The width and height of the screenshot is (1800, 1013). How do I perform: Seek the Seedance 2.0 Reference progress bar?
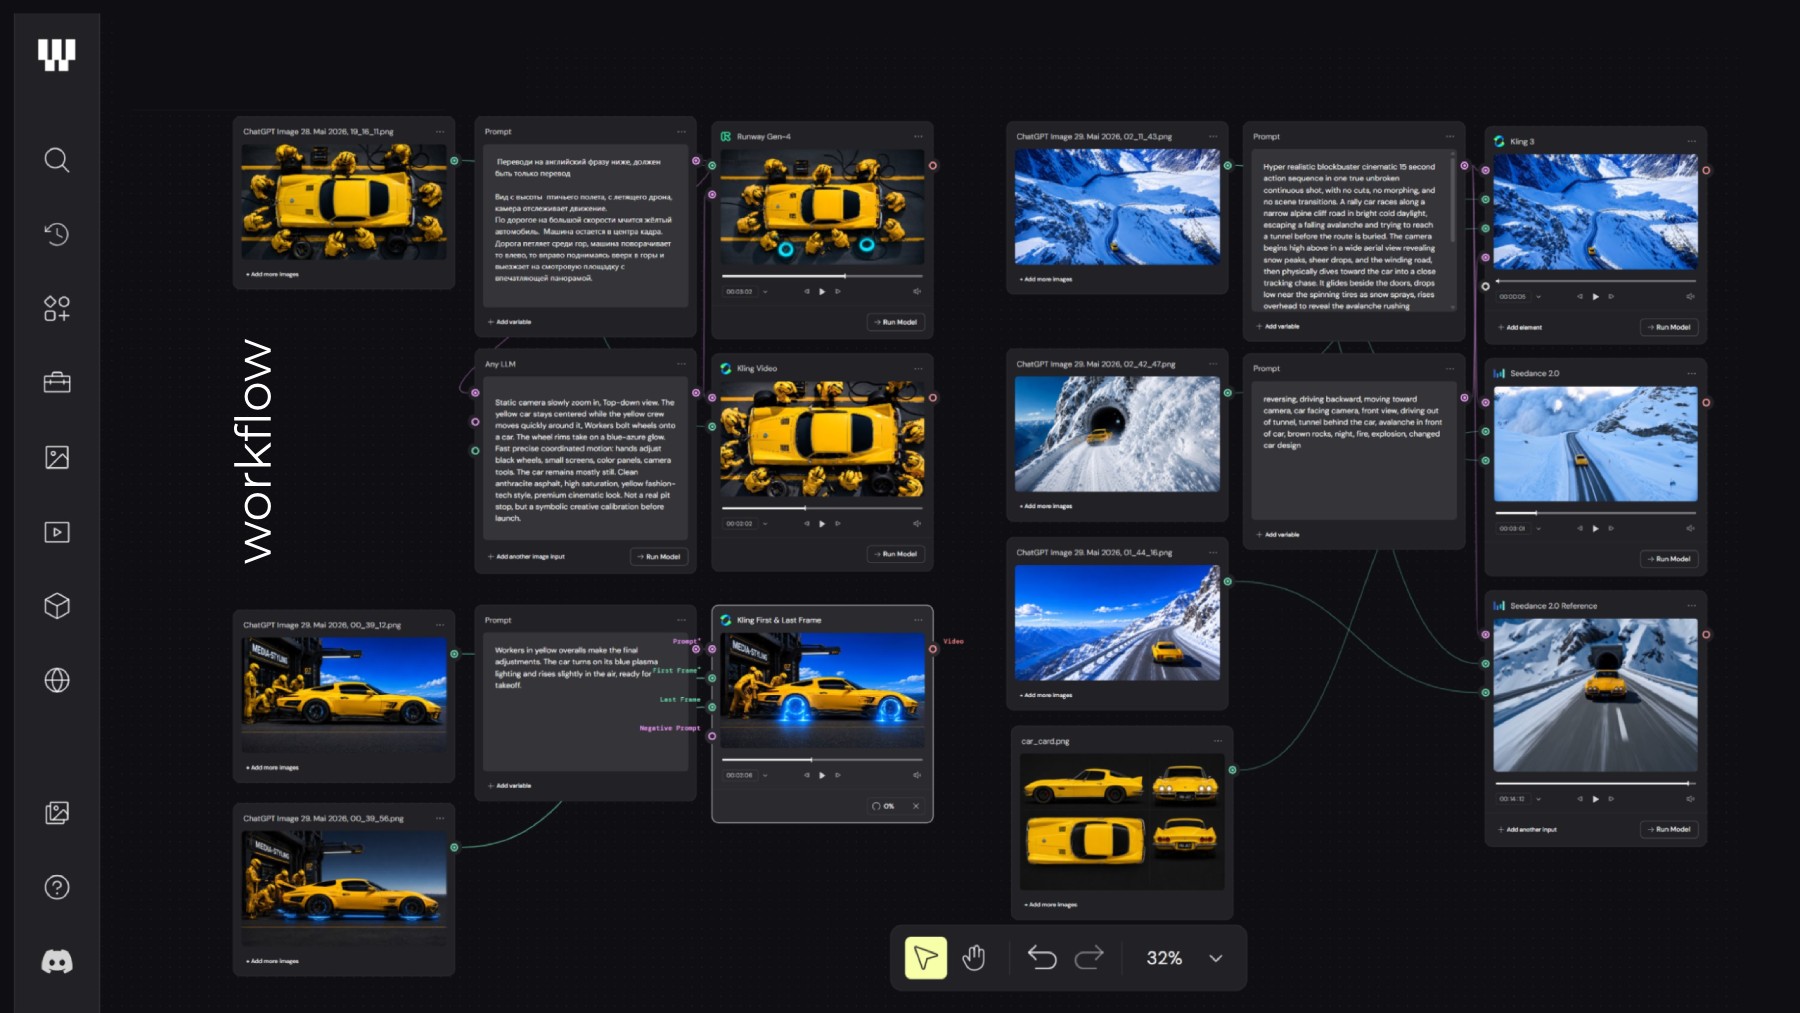coord(1595,783)
